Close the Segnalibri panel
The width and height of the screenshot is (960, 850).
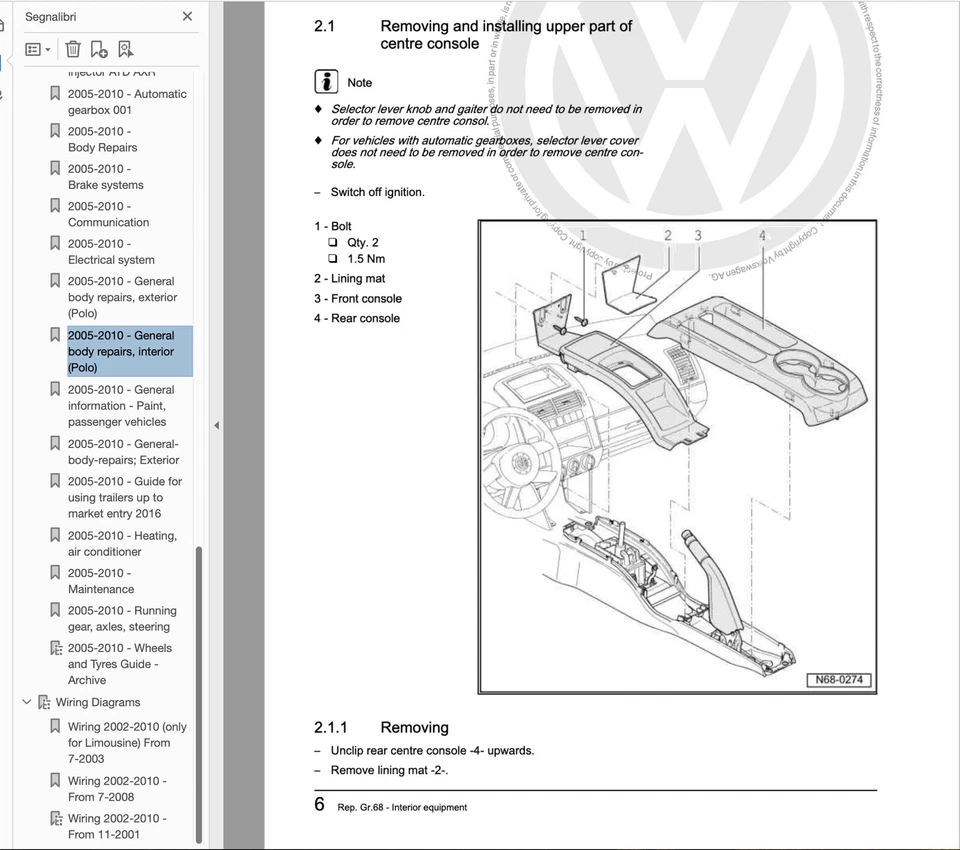[187, 16]
